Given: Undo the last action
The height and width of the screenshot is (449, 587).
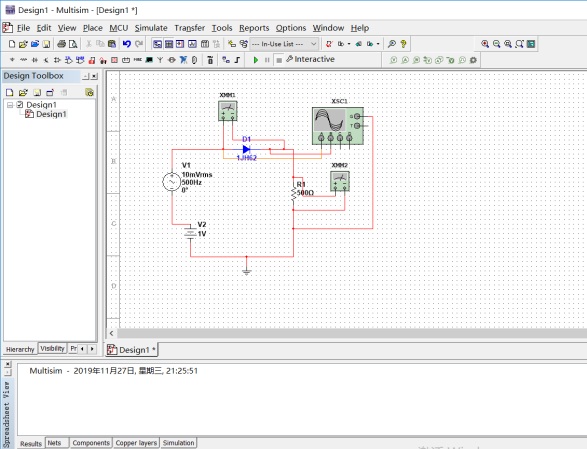Looking at the screenshot, I should click(x=127, y=44).
